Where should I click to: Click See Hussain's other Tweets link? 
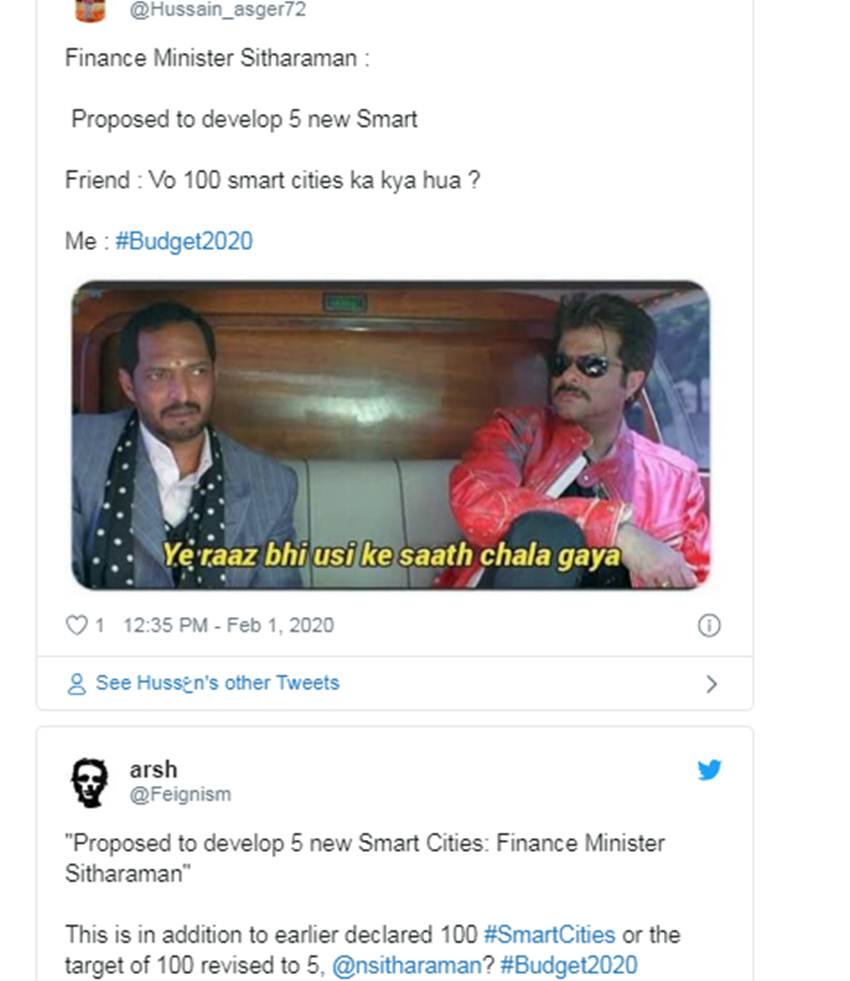click(217, 683)
